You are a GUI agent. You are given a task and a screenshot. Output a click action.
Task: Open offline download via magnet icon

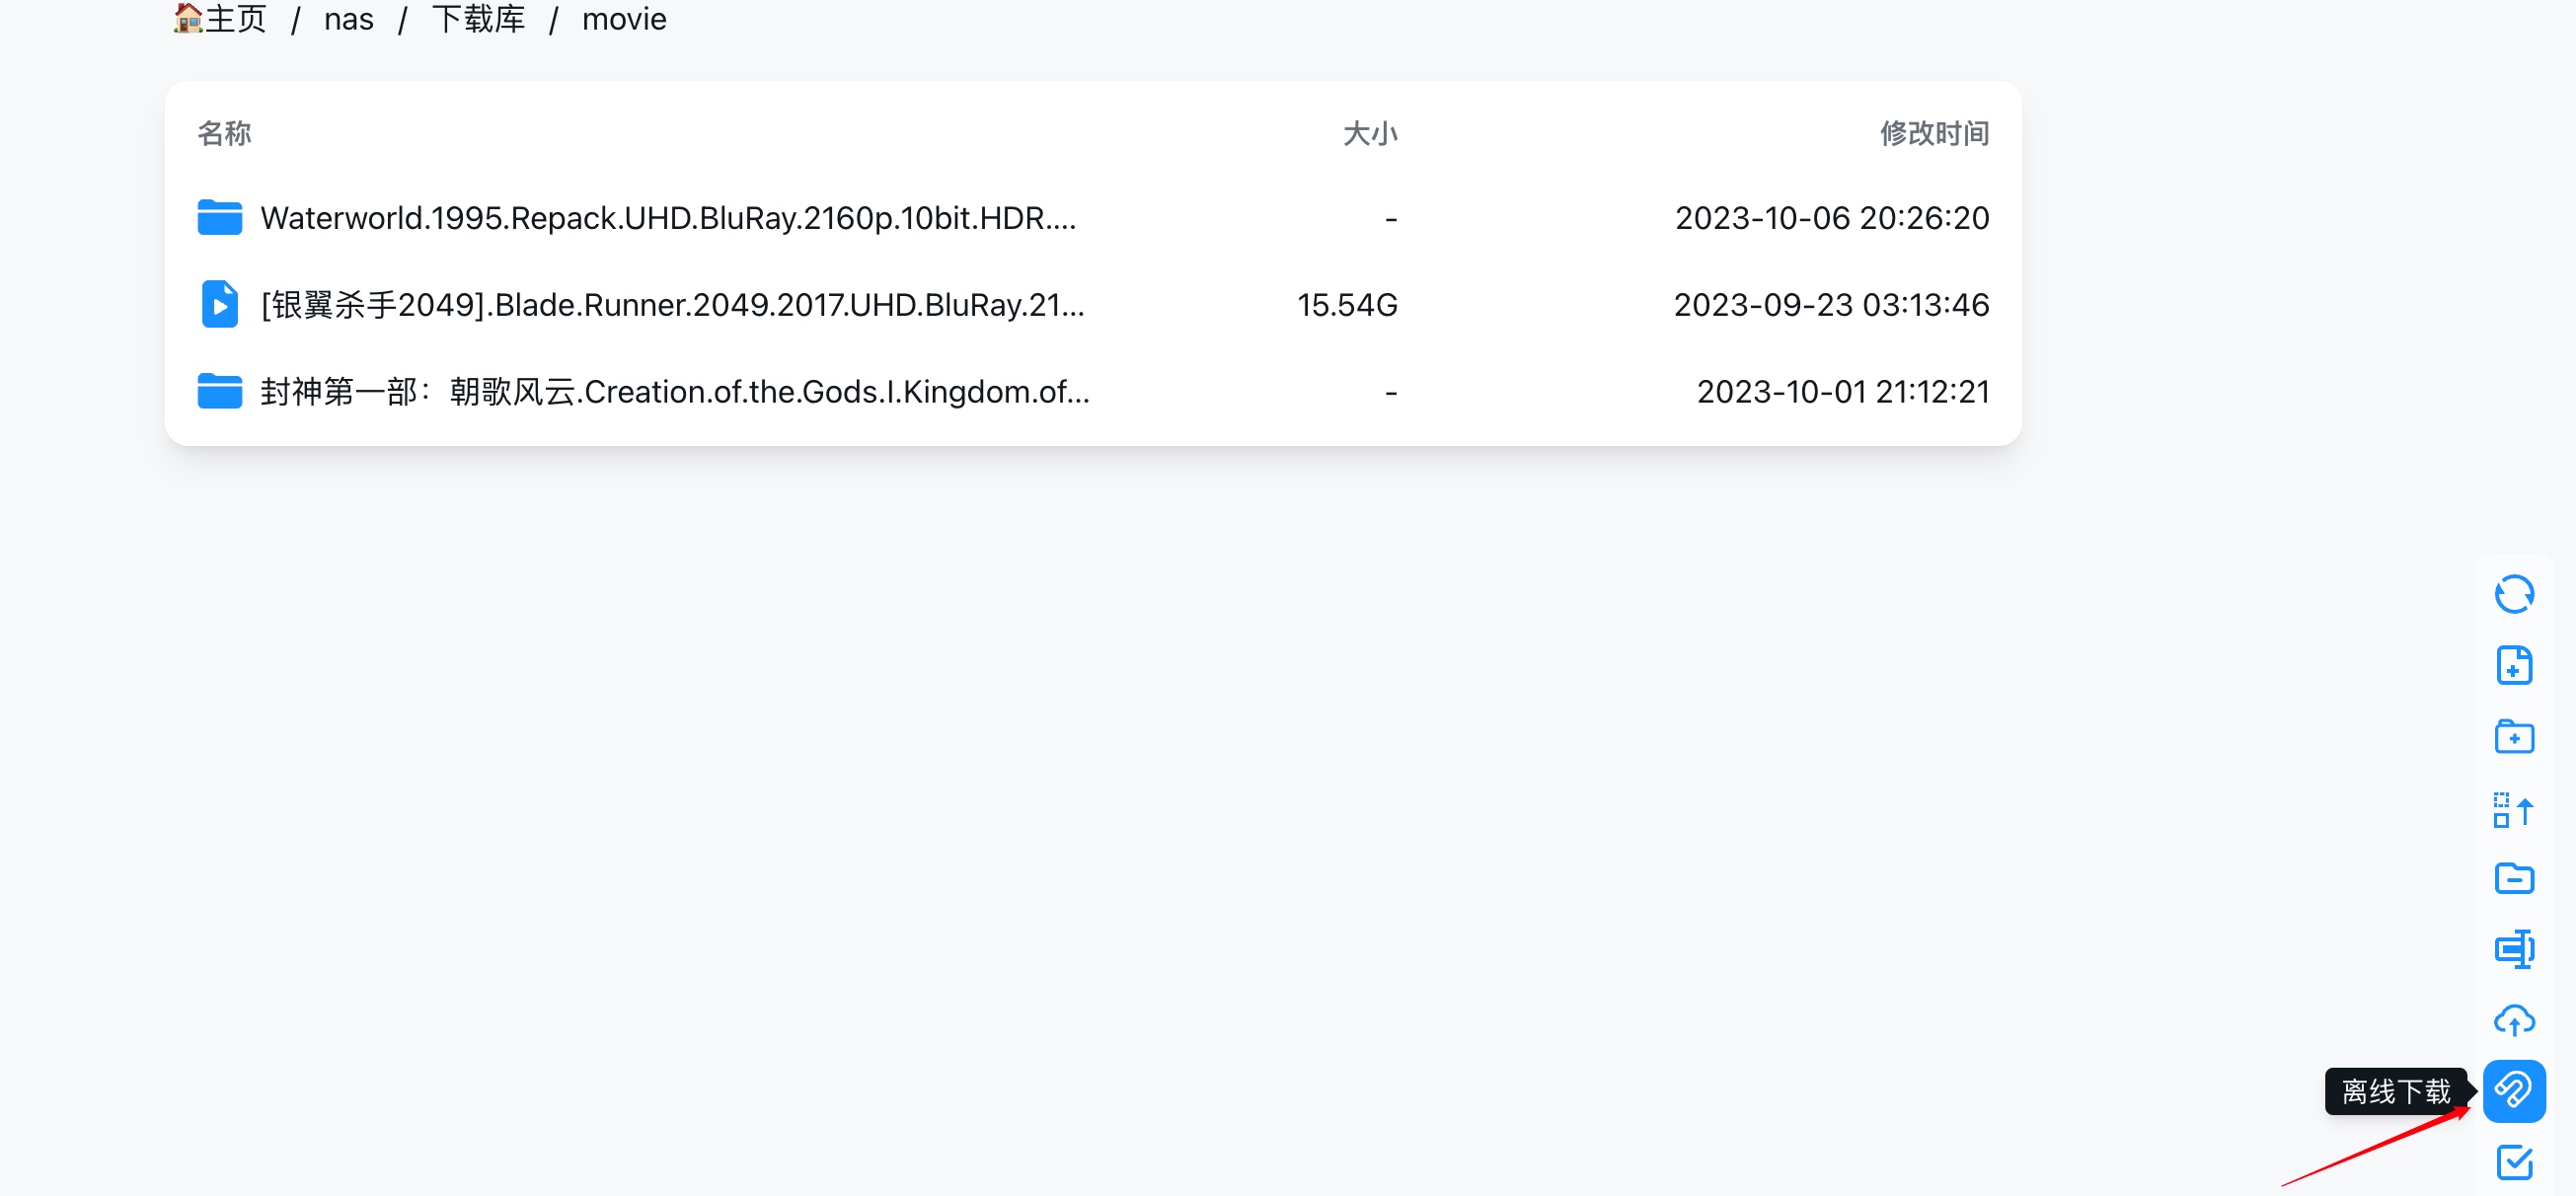(x=2513, y=1090)
